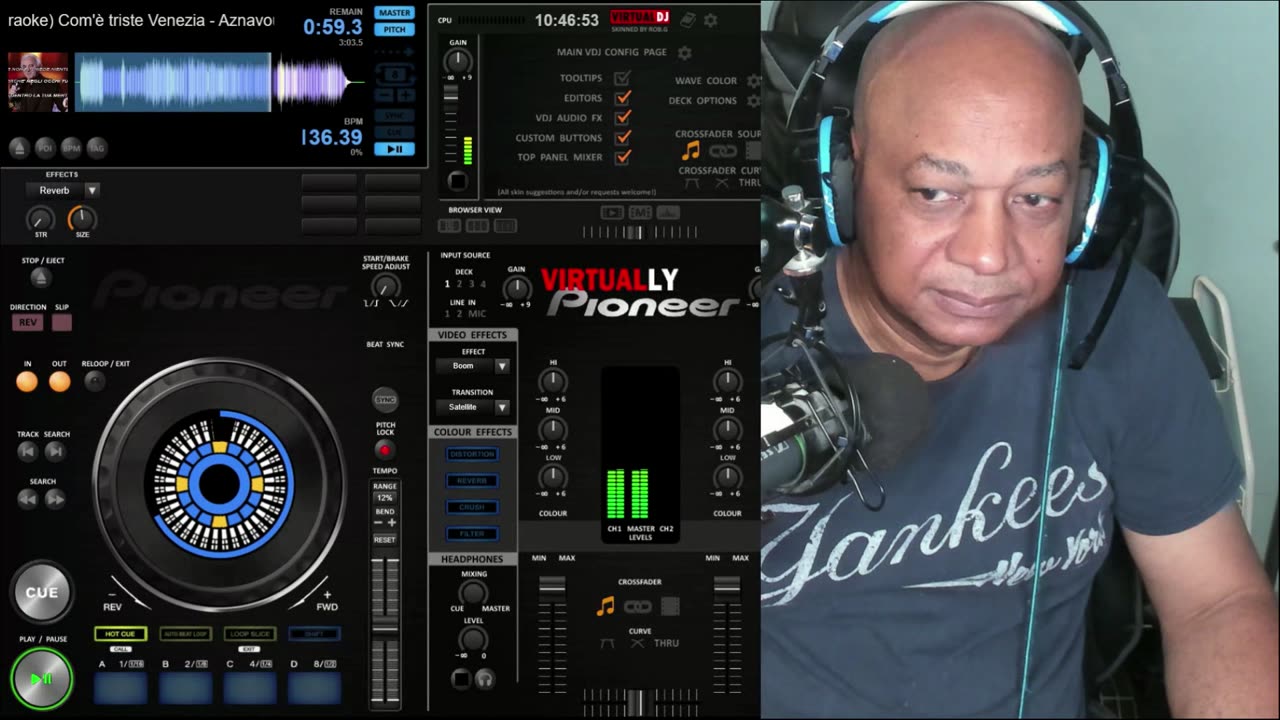Click the eject icon below the waveform
Image resolution: width=1280 pixels, height=720 pixels.
19,148
